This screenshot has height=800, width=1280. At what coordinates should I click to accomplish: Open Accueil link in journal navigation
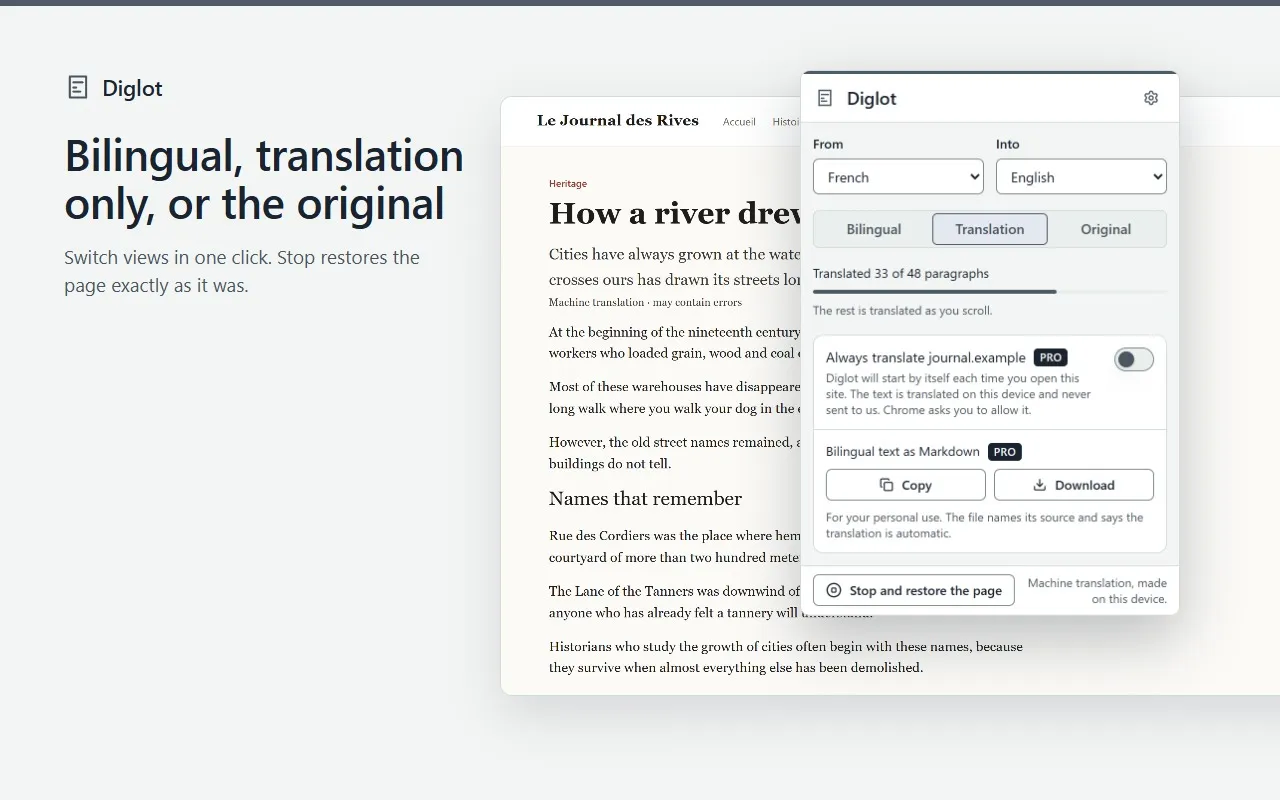[x=739, y=122]
